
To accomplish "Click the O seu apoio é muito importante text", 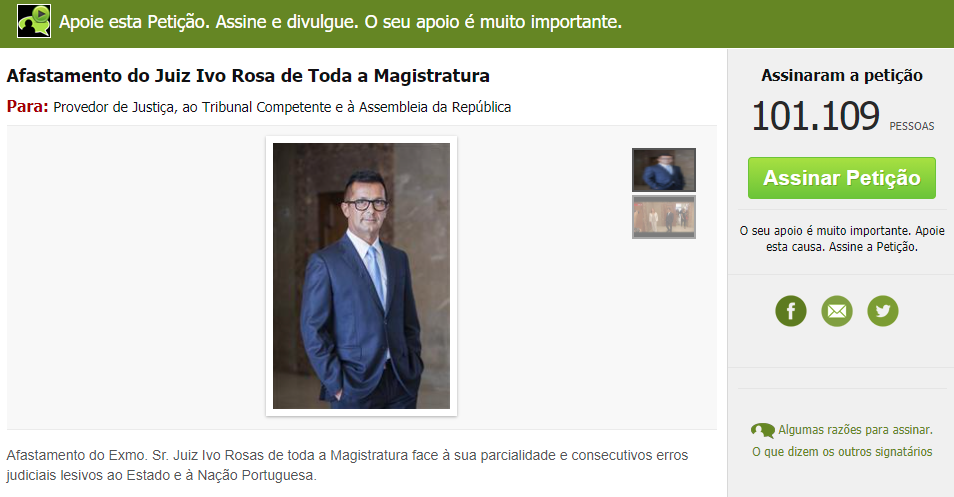I will pyautogui.click(x=842, y=238).
